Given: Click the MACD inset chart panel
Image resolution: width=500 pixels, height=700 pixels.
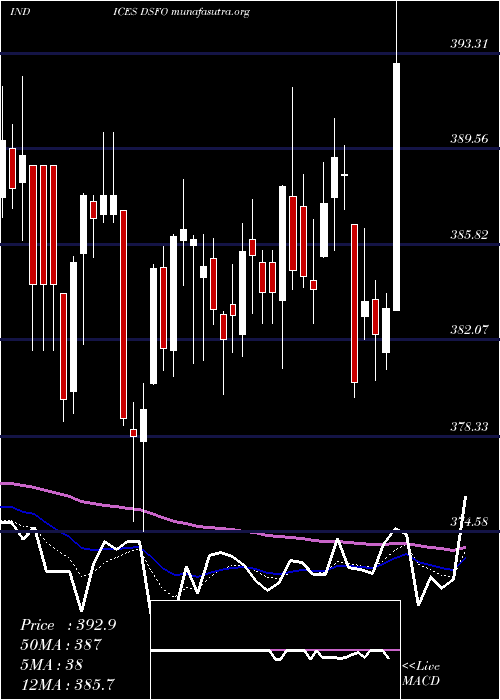Looking at the screenshot, I should click(275, 650).
